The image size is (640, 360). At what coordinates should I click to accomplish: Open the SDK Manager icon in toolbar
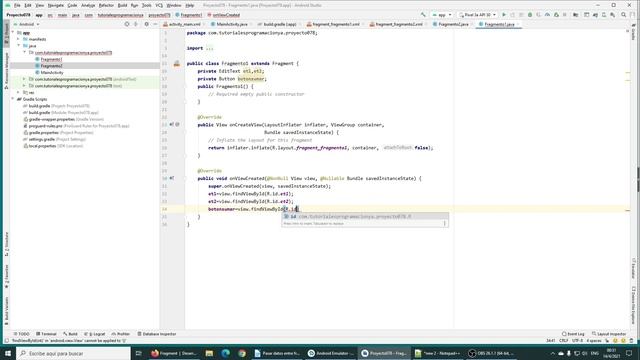pyautogui.click(x=613, y=15)
